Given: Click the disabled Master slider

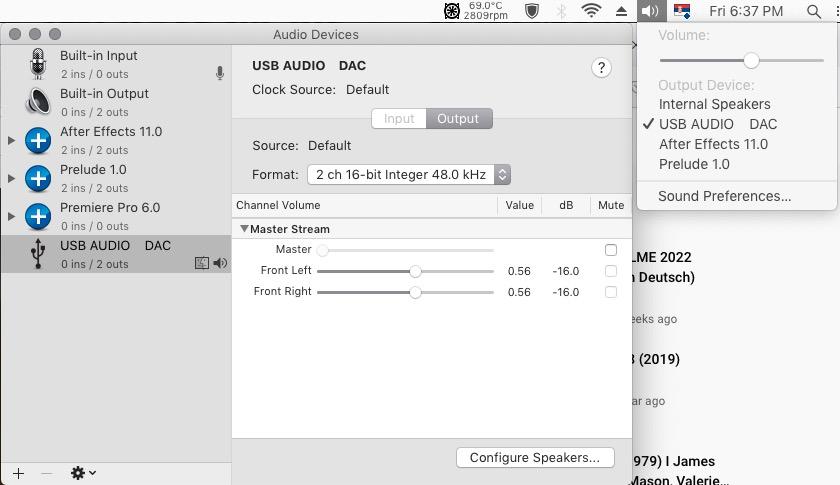Looking at the screenshot, I should 406,250.
